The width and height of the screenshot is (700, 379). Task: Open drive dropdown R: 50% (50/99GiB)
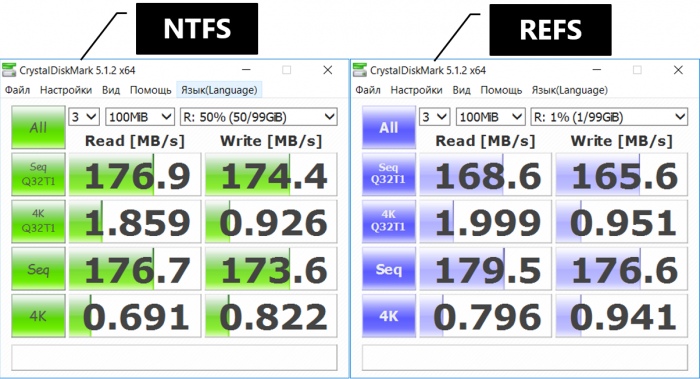[258, 117]
